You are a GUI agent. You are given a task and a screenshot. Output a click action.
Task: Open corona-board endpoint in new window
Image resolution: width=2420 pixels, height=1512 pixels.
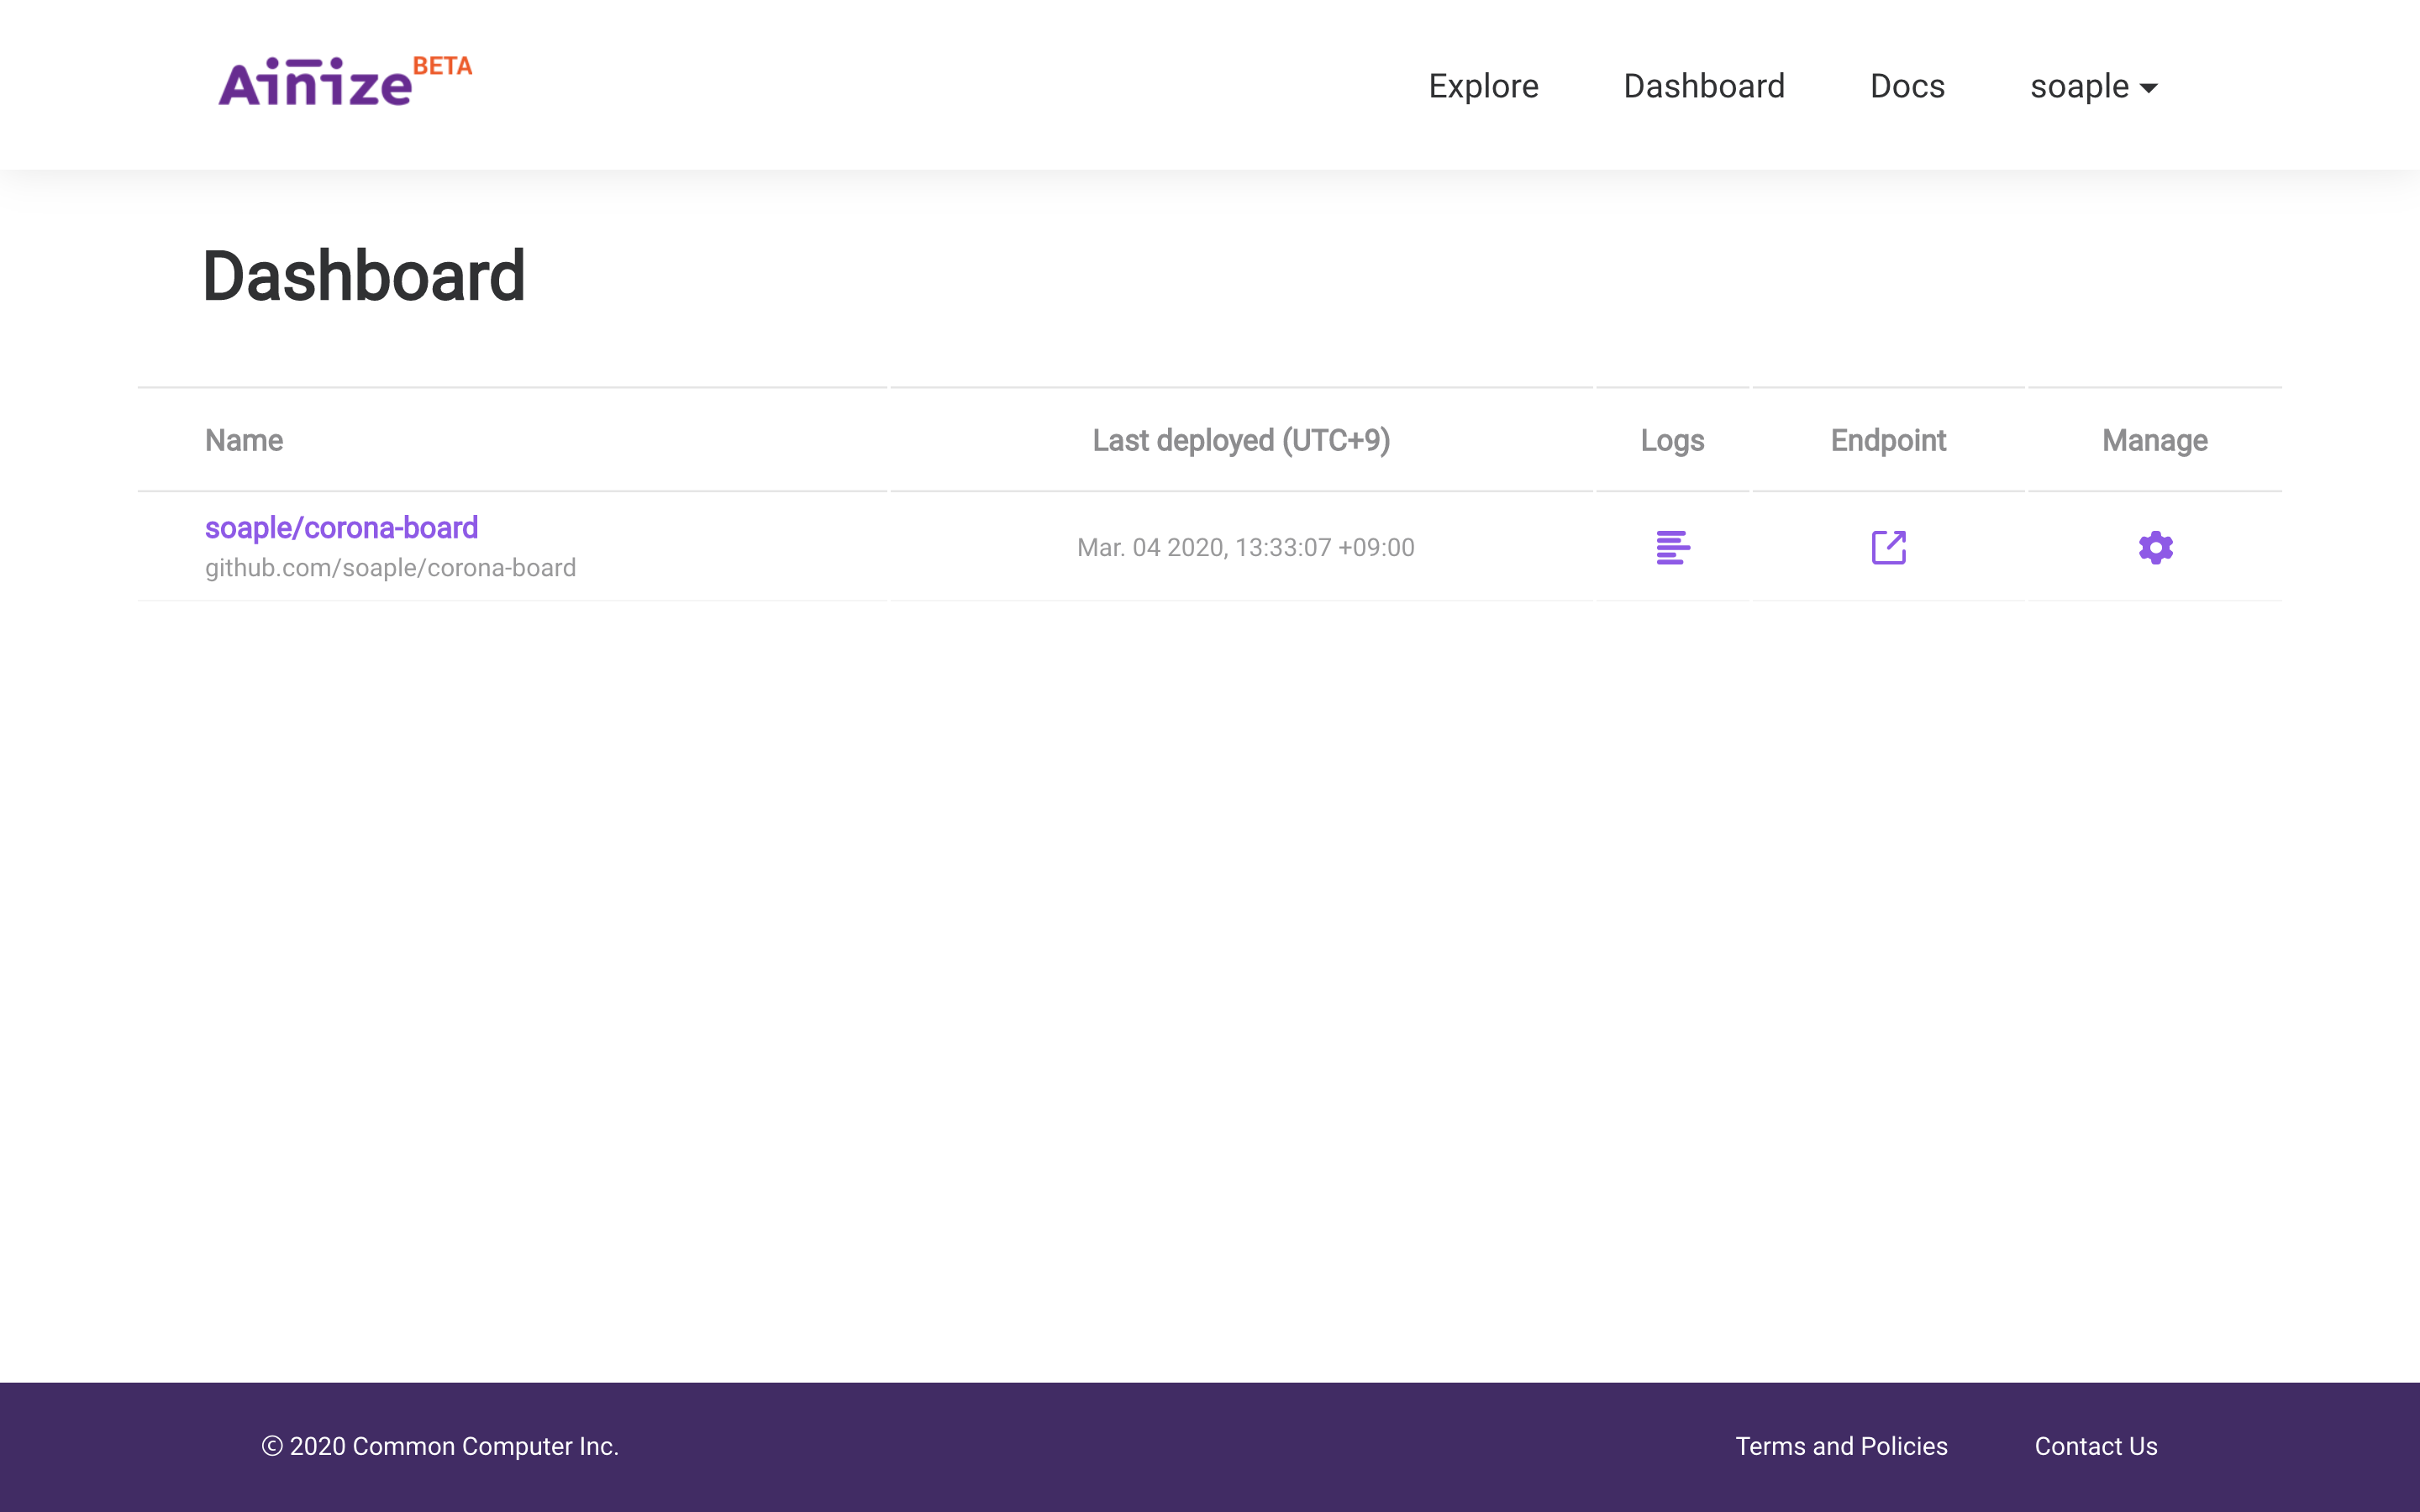(1888, 547)
